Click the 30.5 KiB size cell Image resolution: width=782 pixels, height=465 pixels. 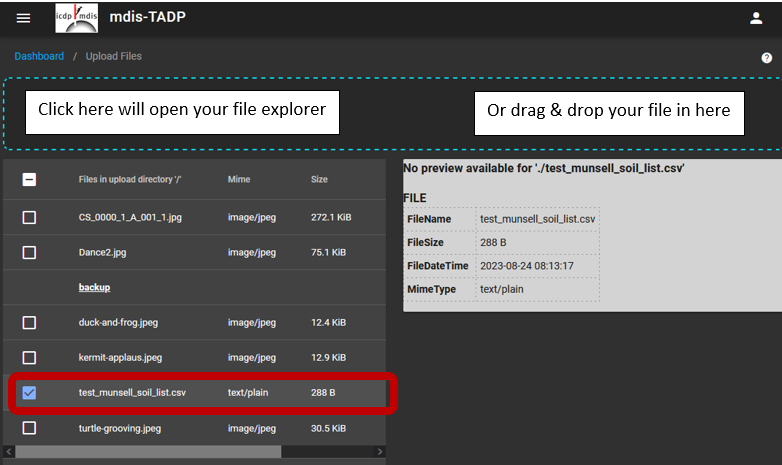pos(328,428)
